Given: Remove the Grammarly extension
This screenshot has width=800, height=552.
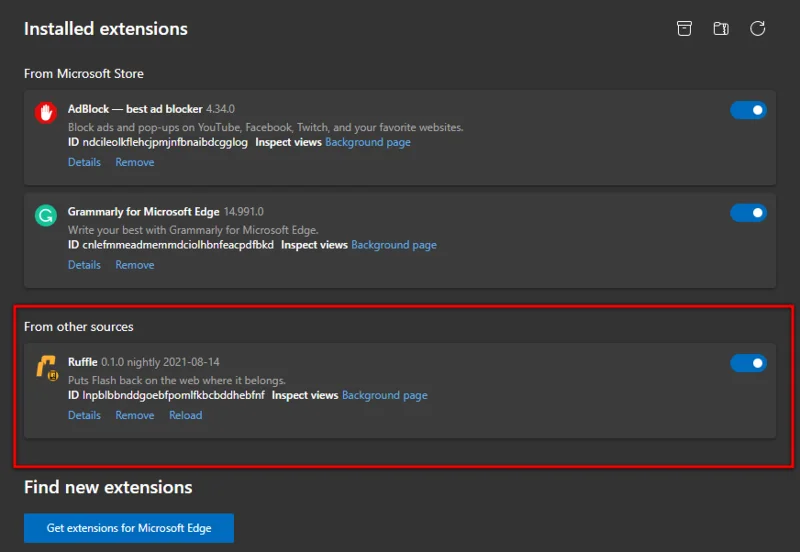Looking at the screenshot, I should (135, 265).
